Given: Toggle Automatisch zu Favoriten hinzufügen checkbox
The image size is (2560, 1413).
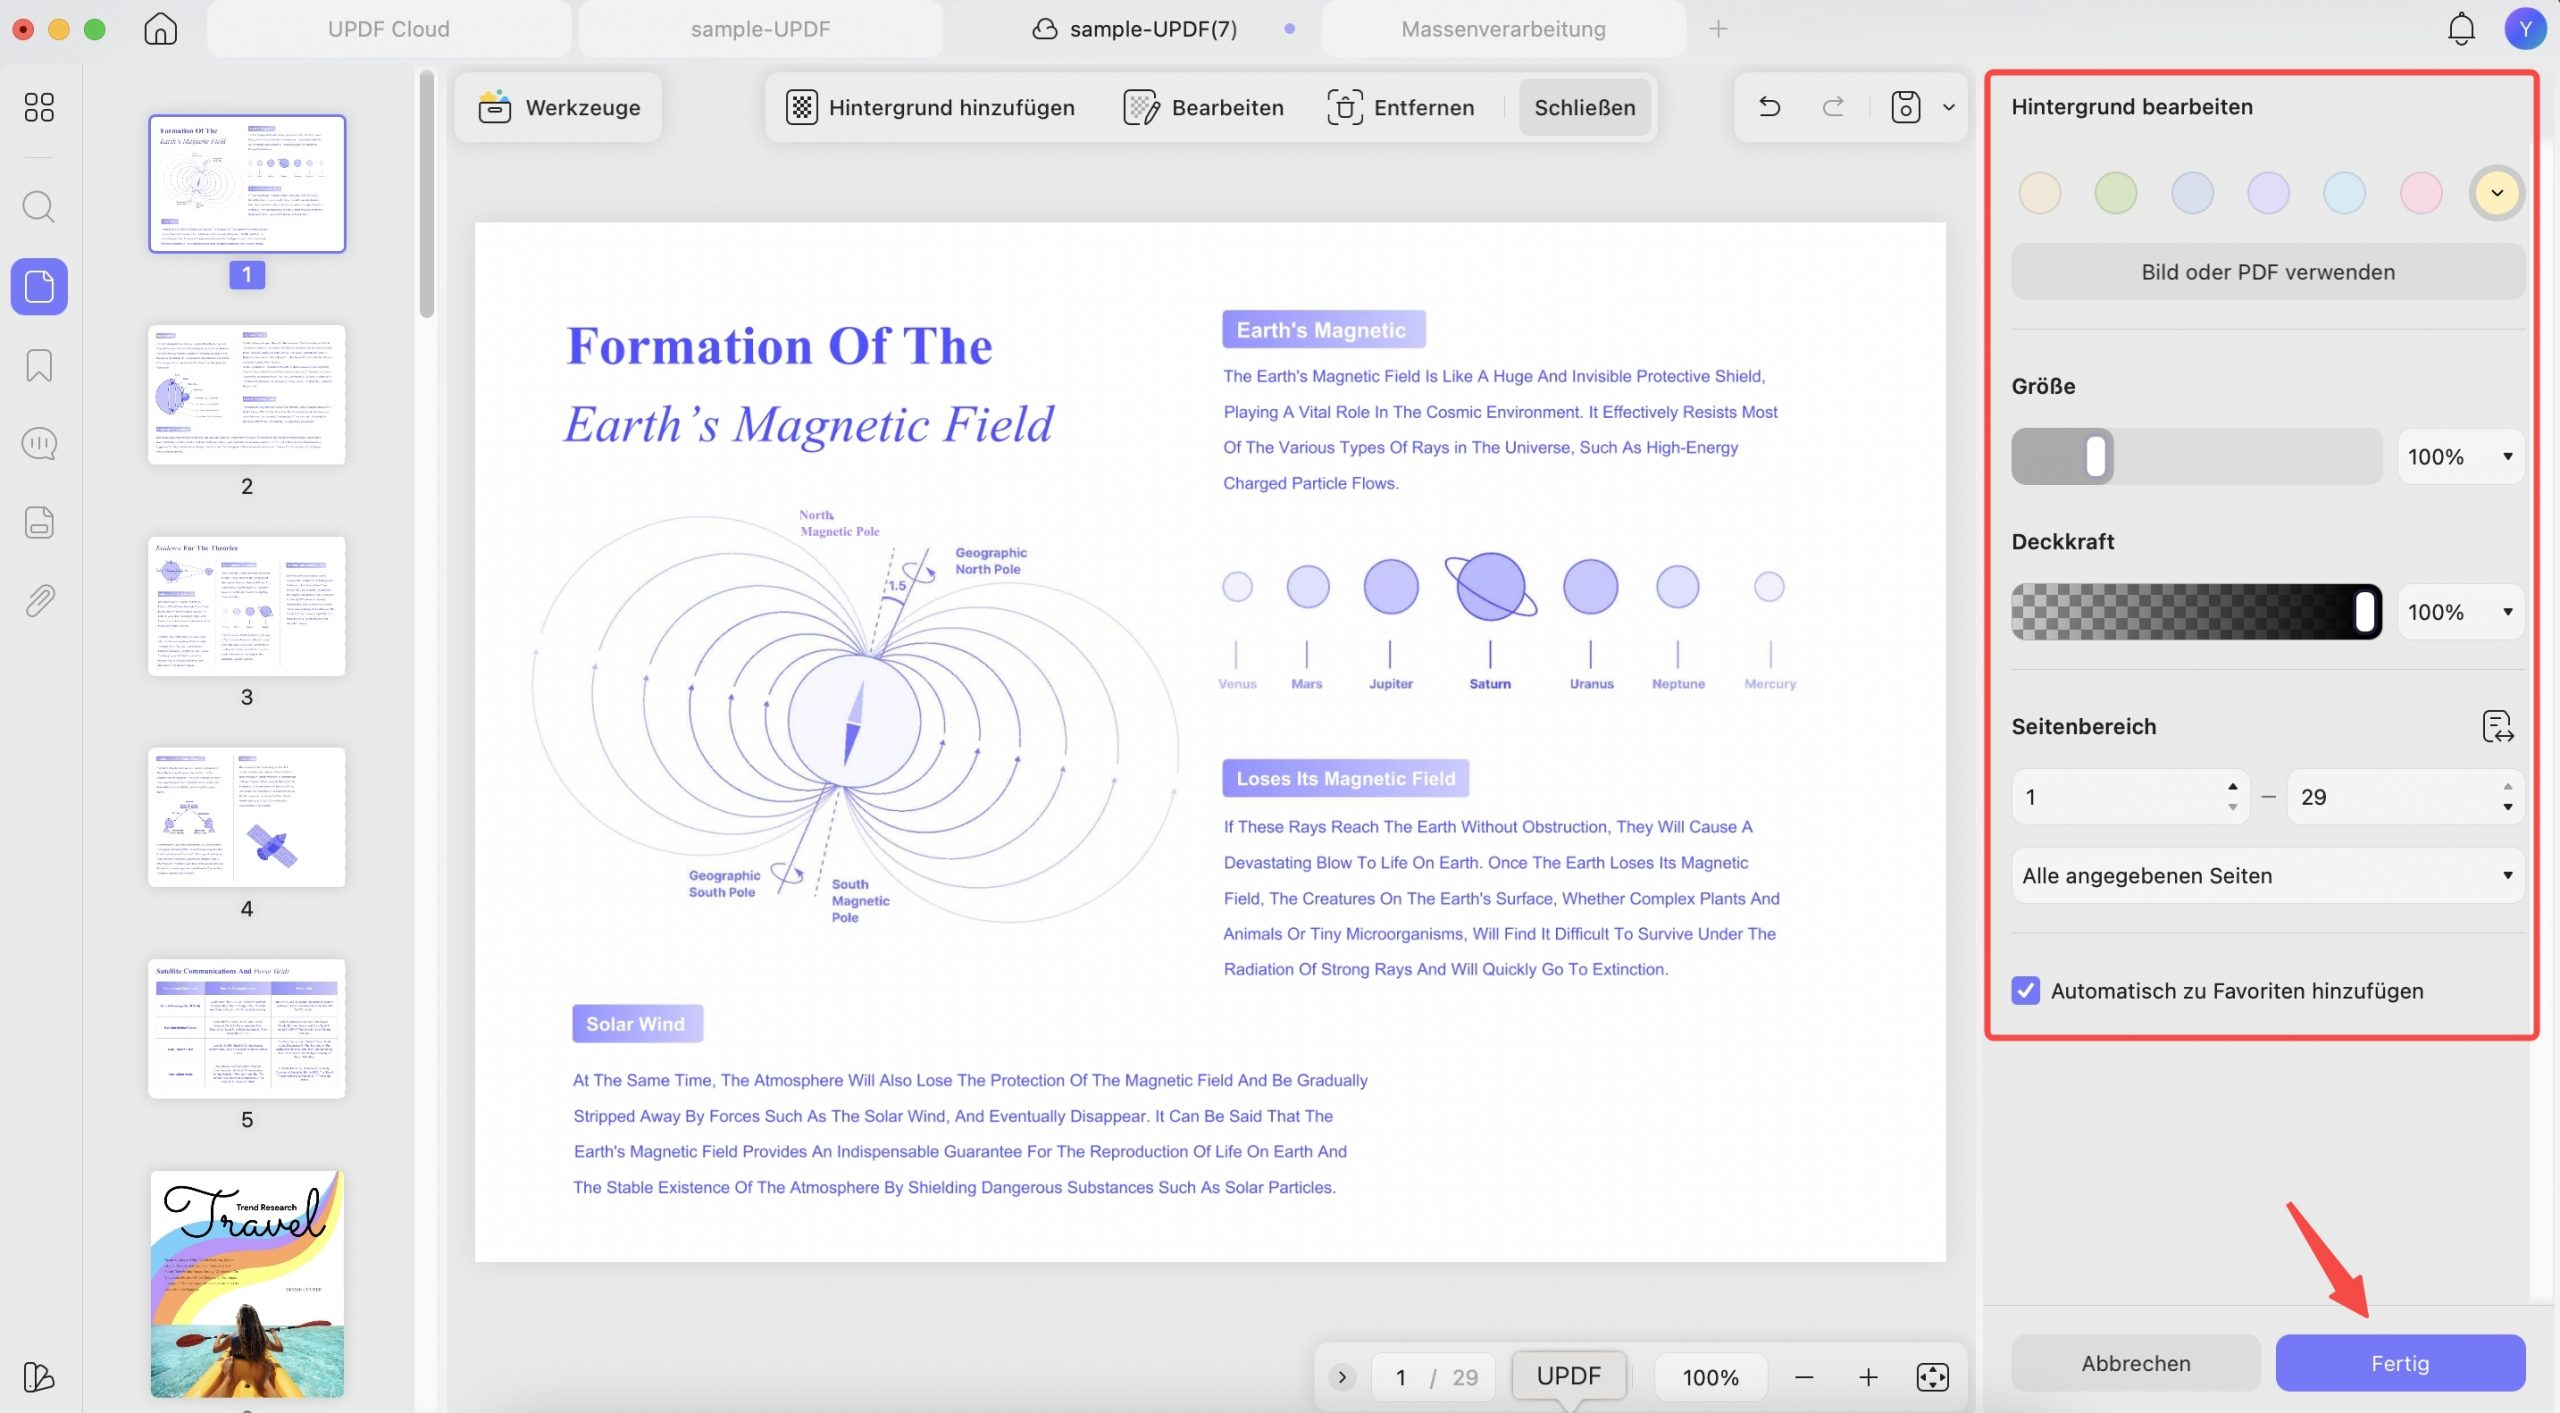Looking at the screenshot, I should pyautogui.click(x=2026, y=991).
